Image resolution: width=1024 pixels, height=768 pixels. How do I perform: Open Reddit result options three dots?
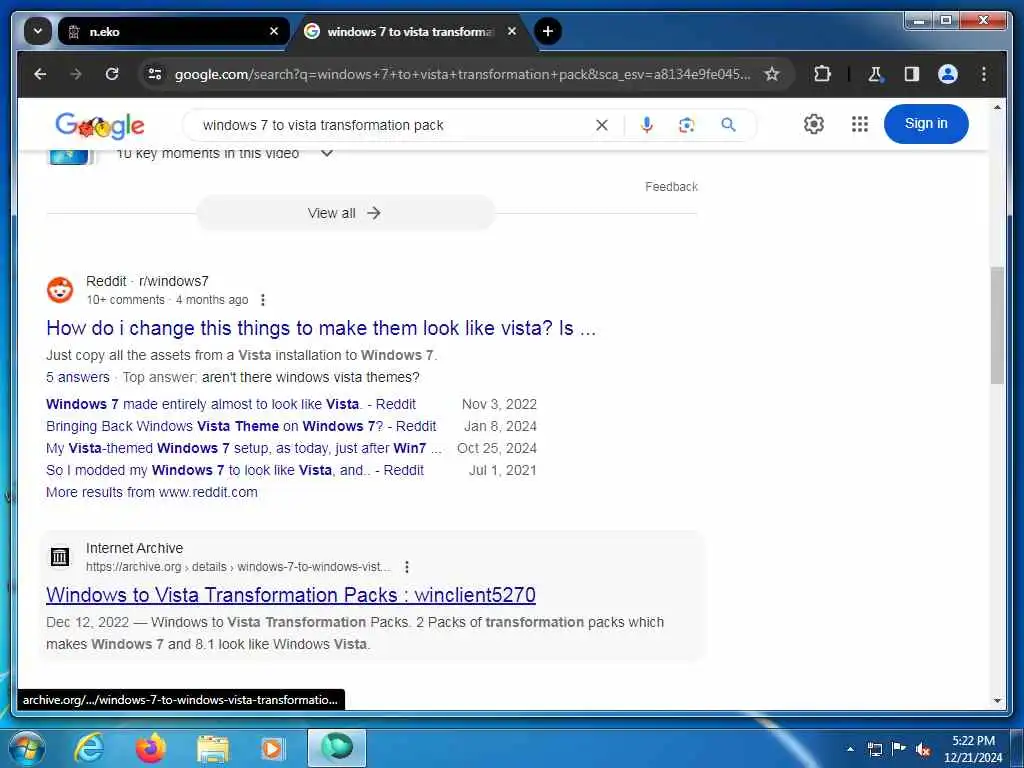(x=263, y=300)
